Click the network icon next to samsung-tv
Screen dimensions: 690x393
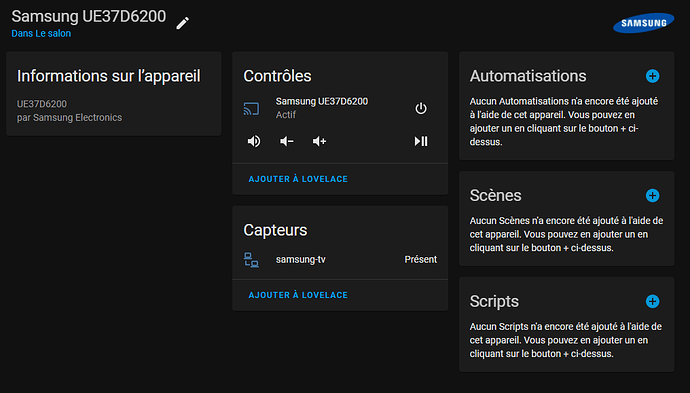point(251,260)
